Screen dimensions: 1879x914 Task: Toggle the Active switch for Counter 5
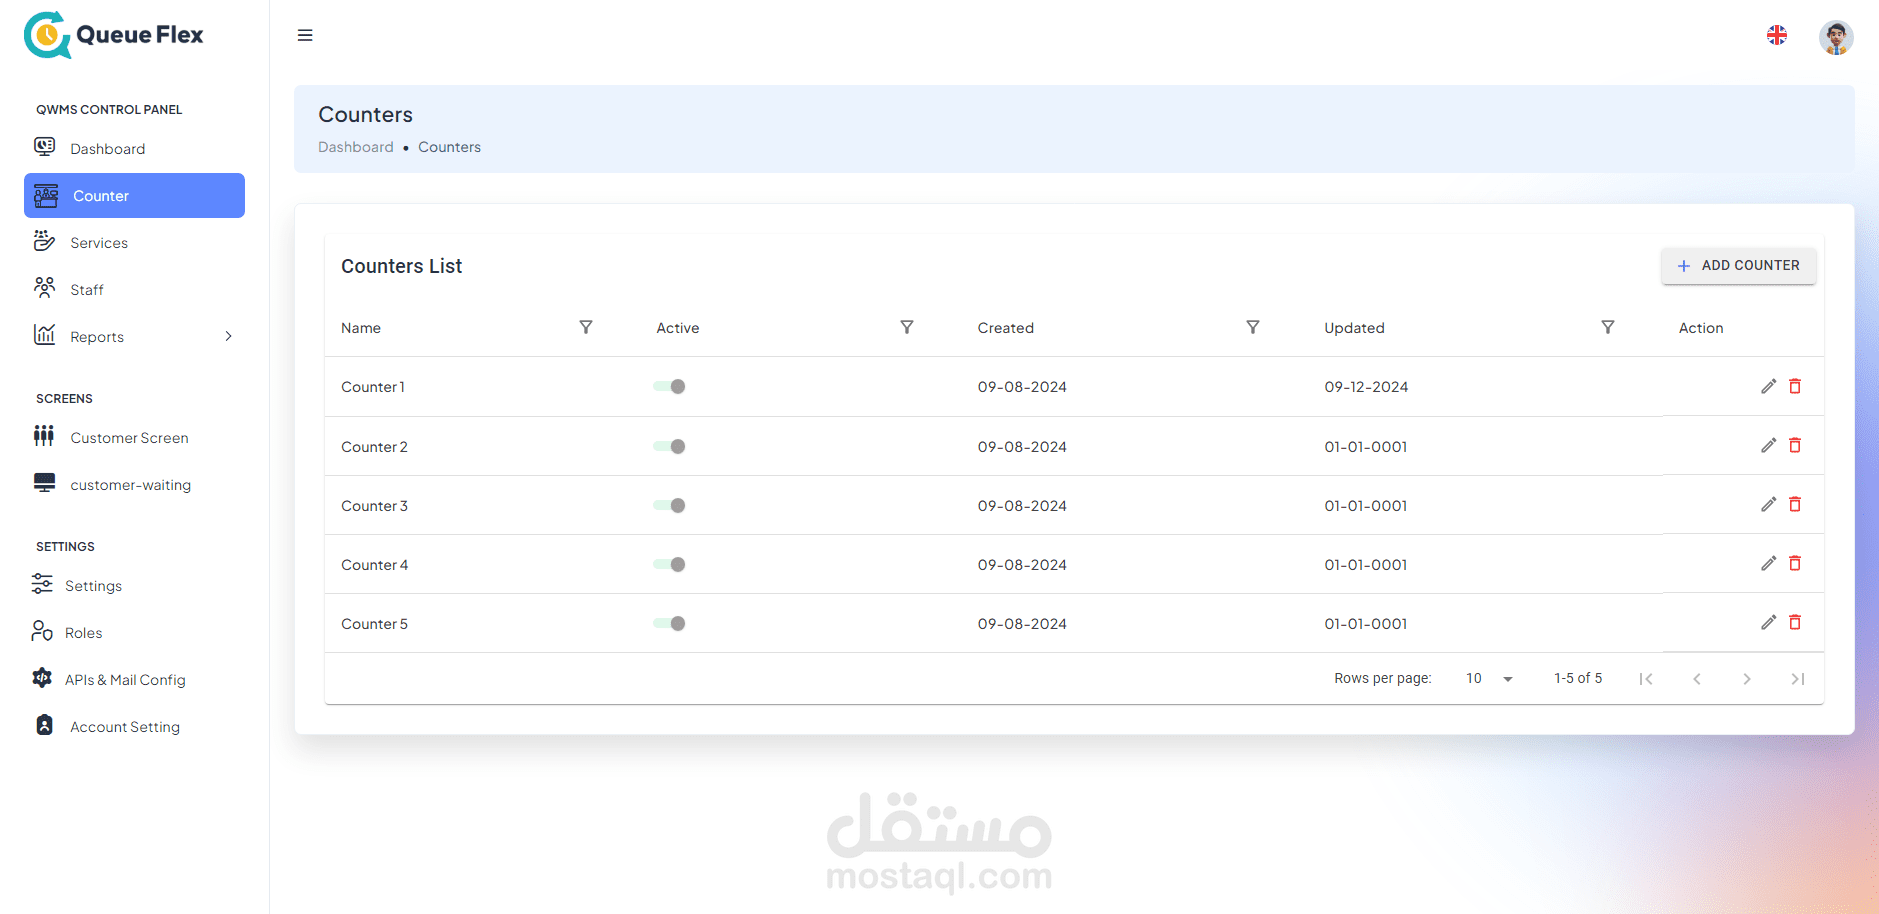(669, 623)
